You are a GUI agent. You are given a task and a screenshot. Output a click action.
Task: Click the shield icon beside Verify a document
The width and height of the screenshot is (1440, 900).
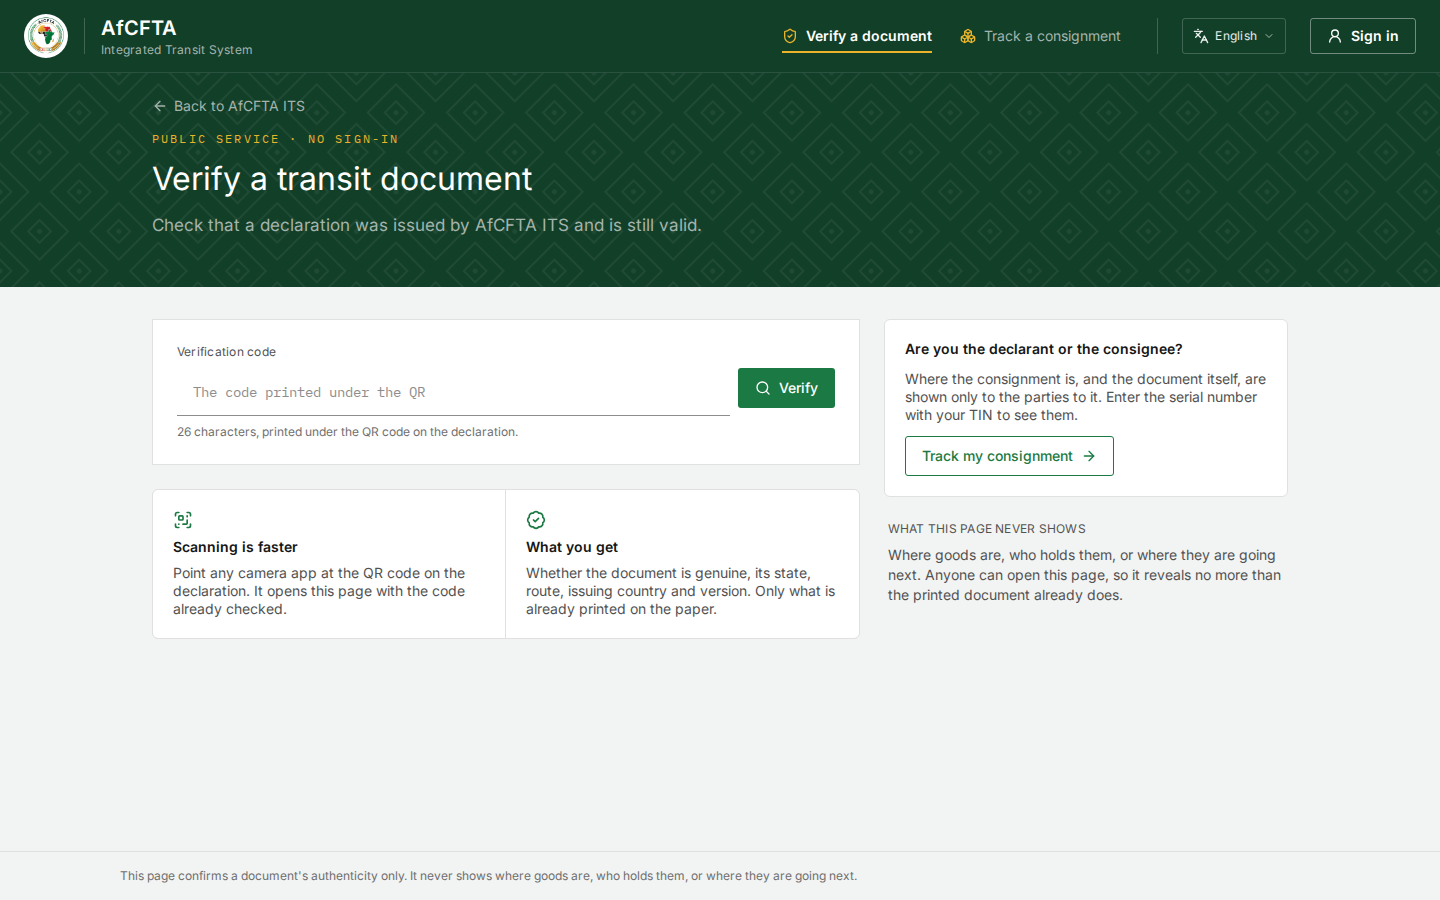click(x=790, y=36)
